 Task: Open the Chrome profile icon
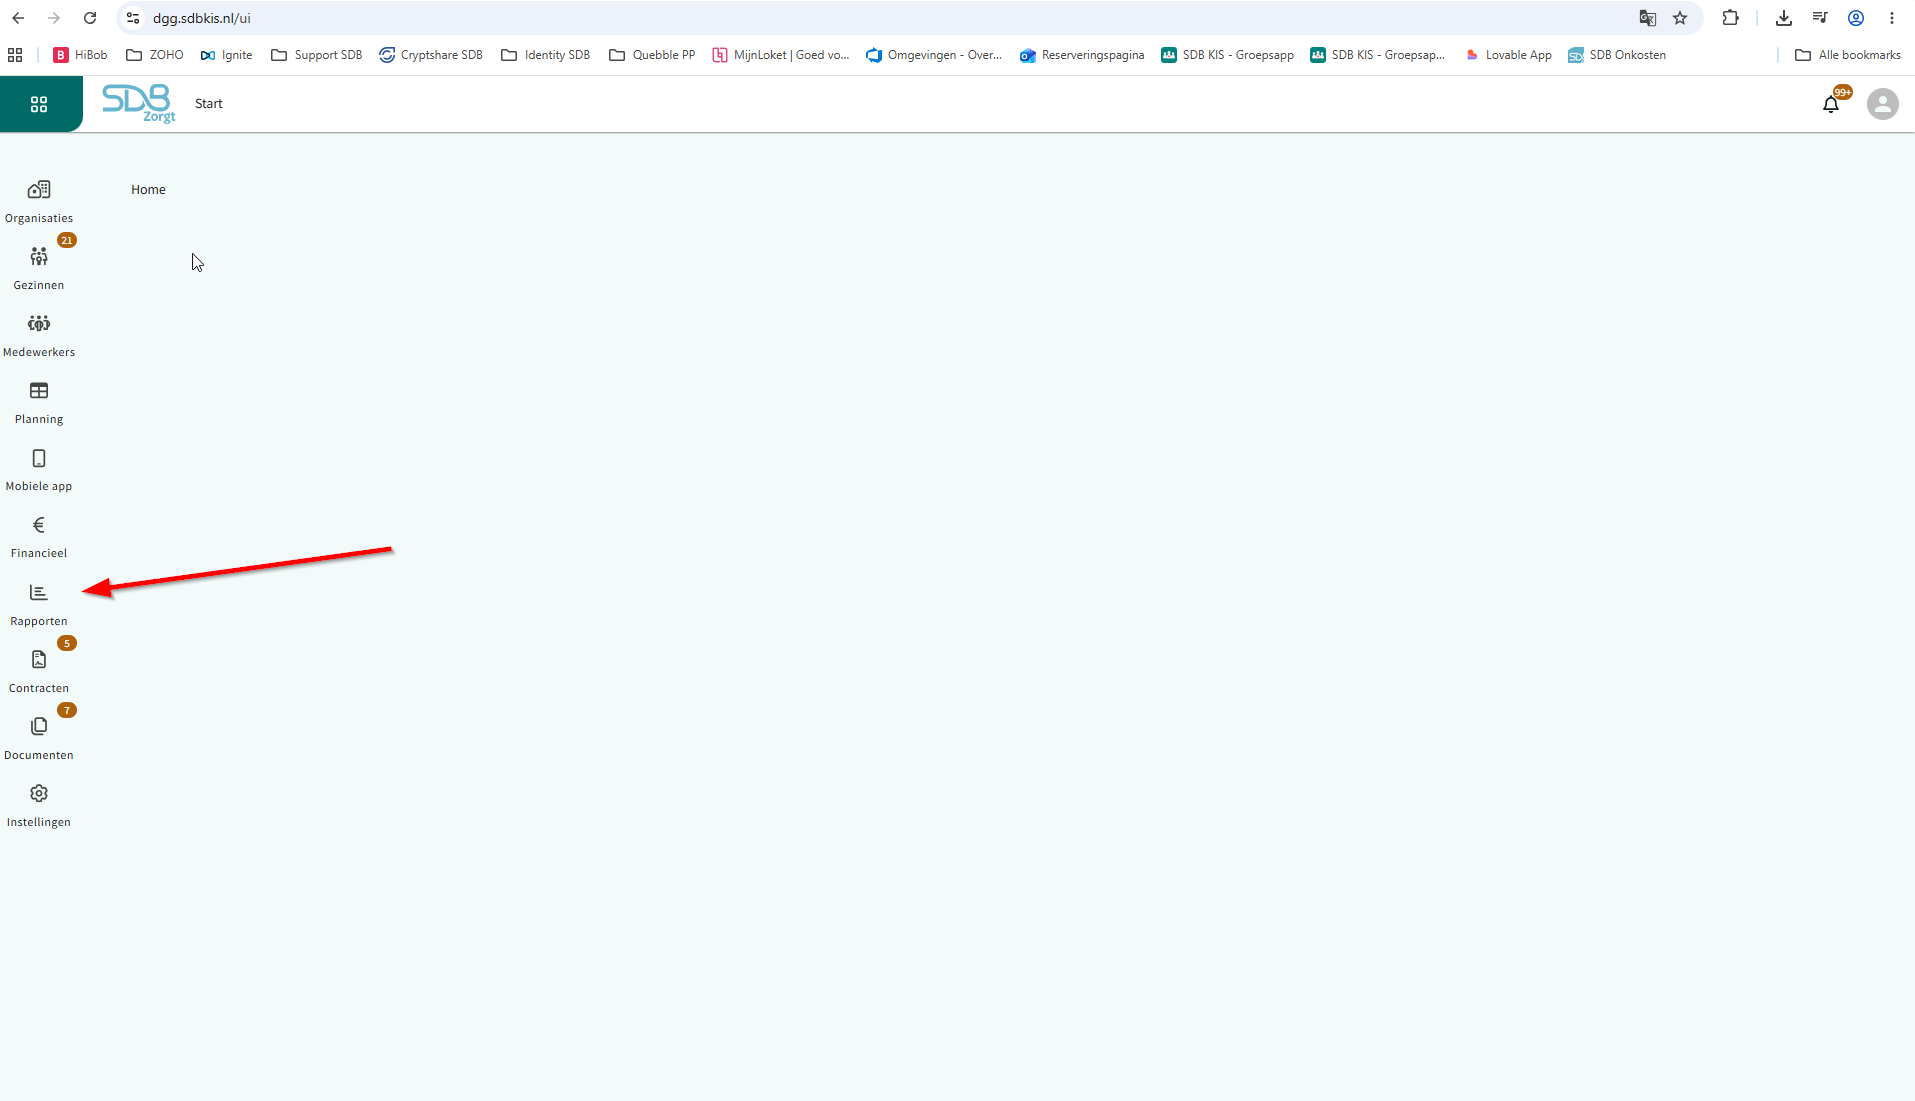1856,18
